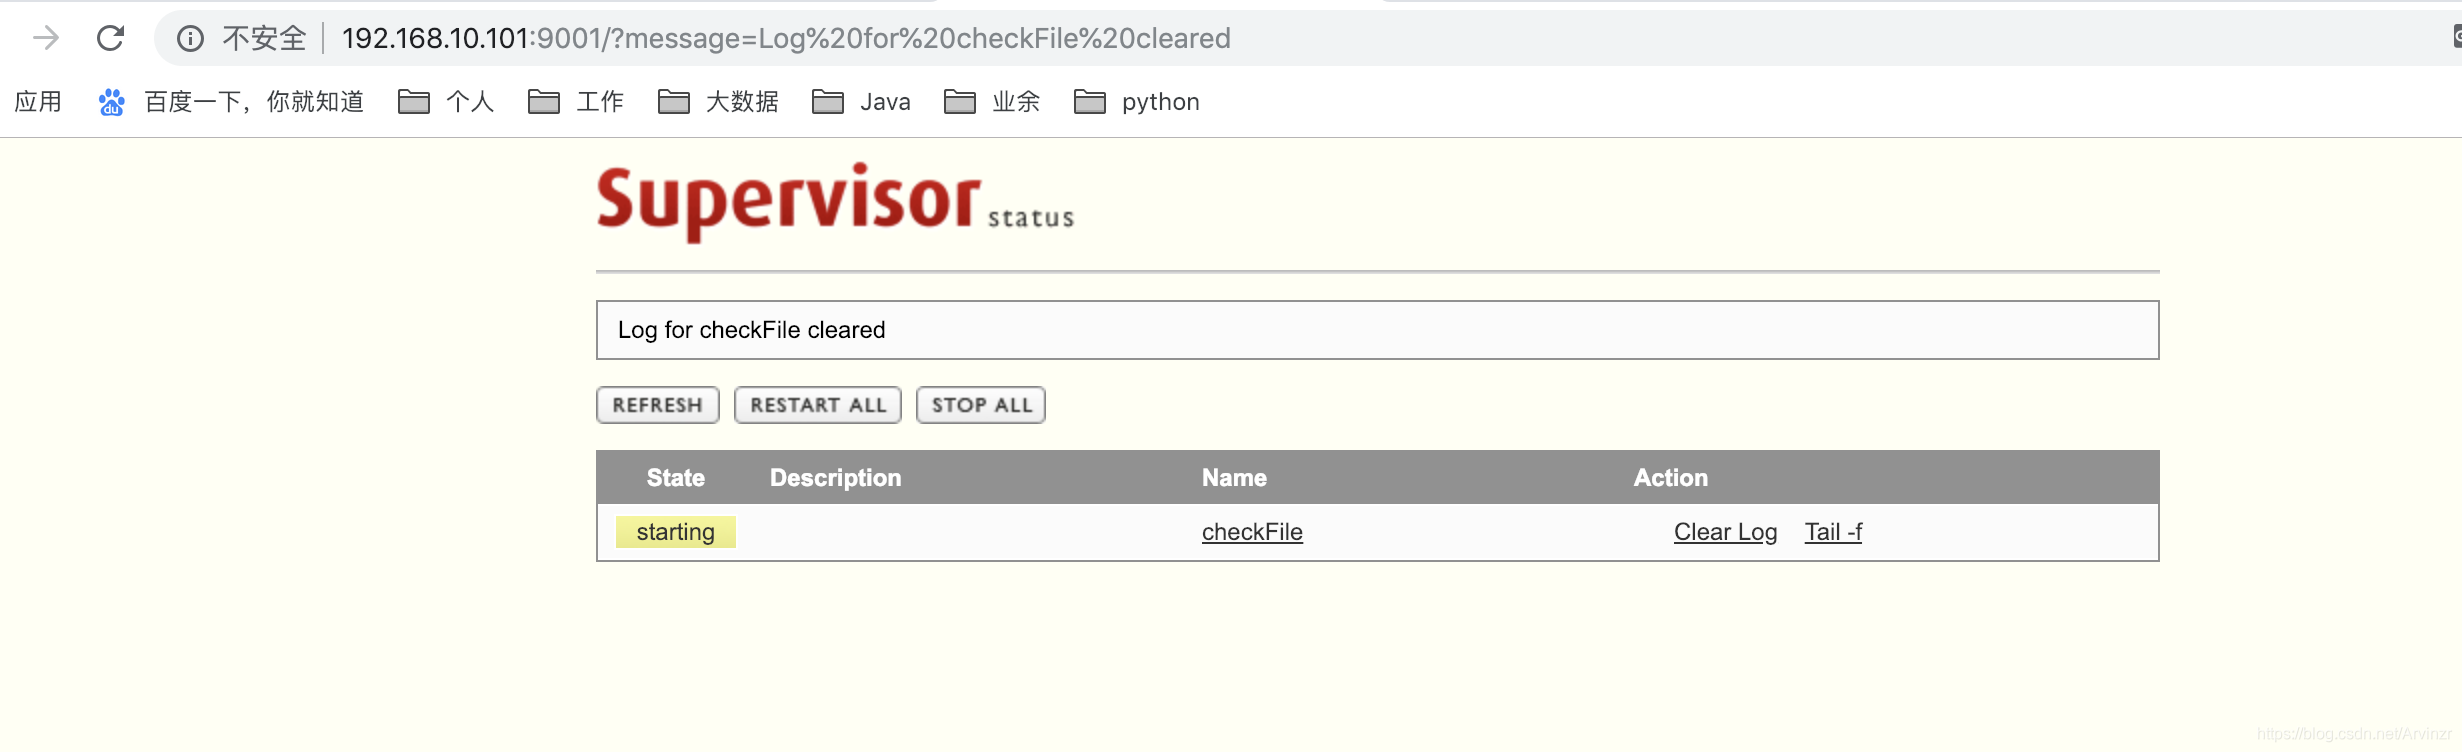This screenshot has width=2462, height=752.
Task: Click the starting state badge
Action: (676, 532)
